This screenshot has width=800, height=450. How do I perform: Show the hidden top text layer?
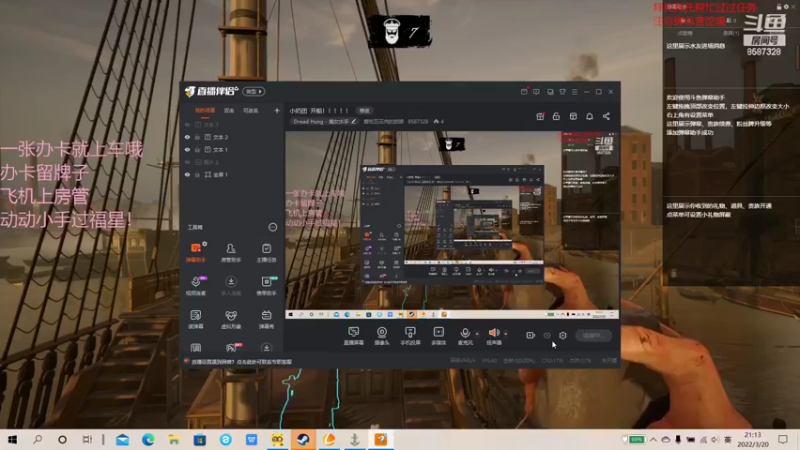click(x=187, y=124)
